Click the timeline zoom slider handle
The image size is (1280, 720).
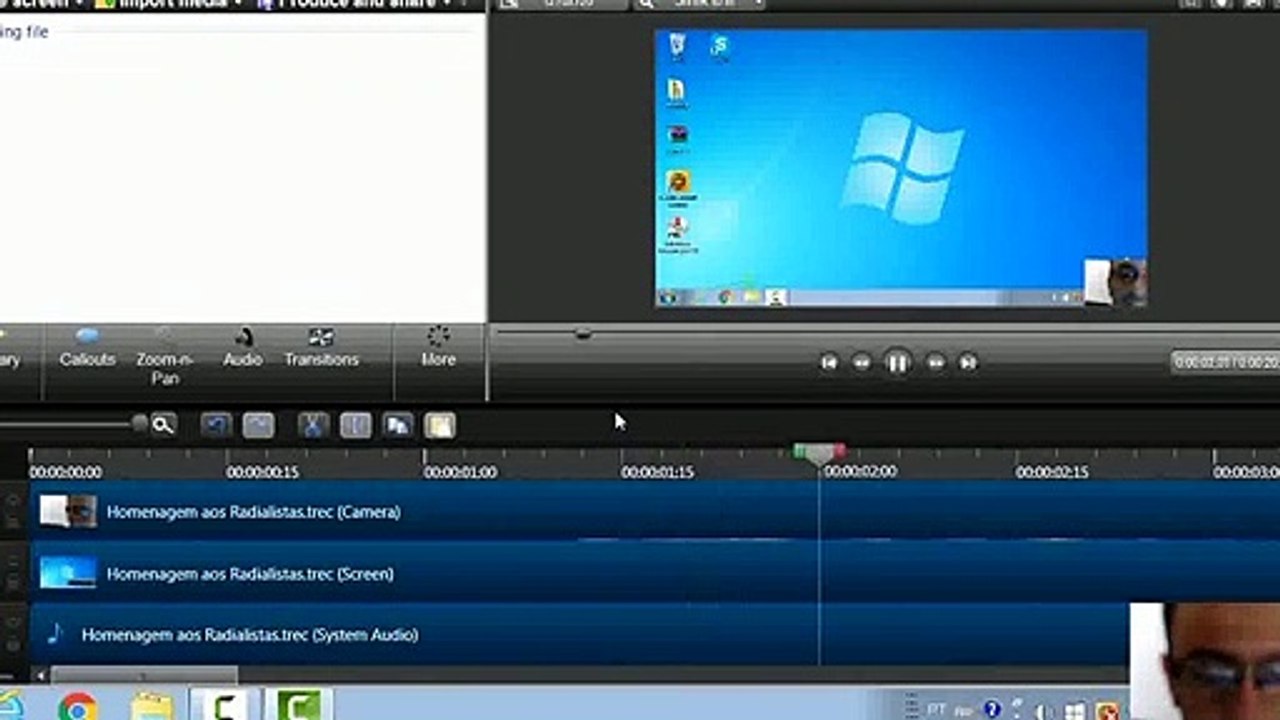pyautogui.click(x=140, y=423)
